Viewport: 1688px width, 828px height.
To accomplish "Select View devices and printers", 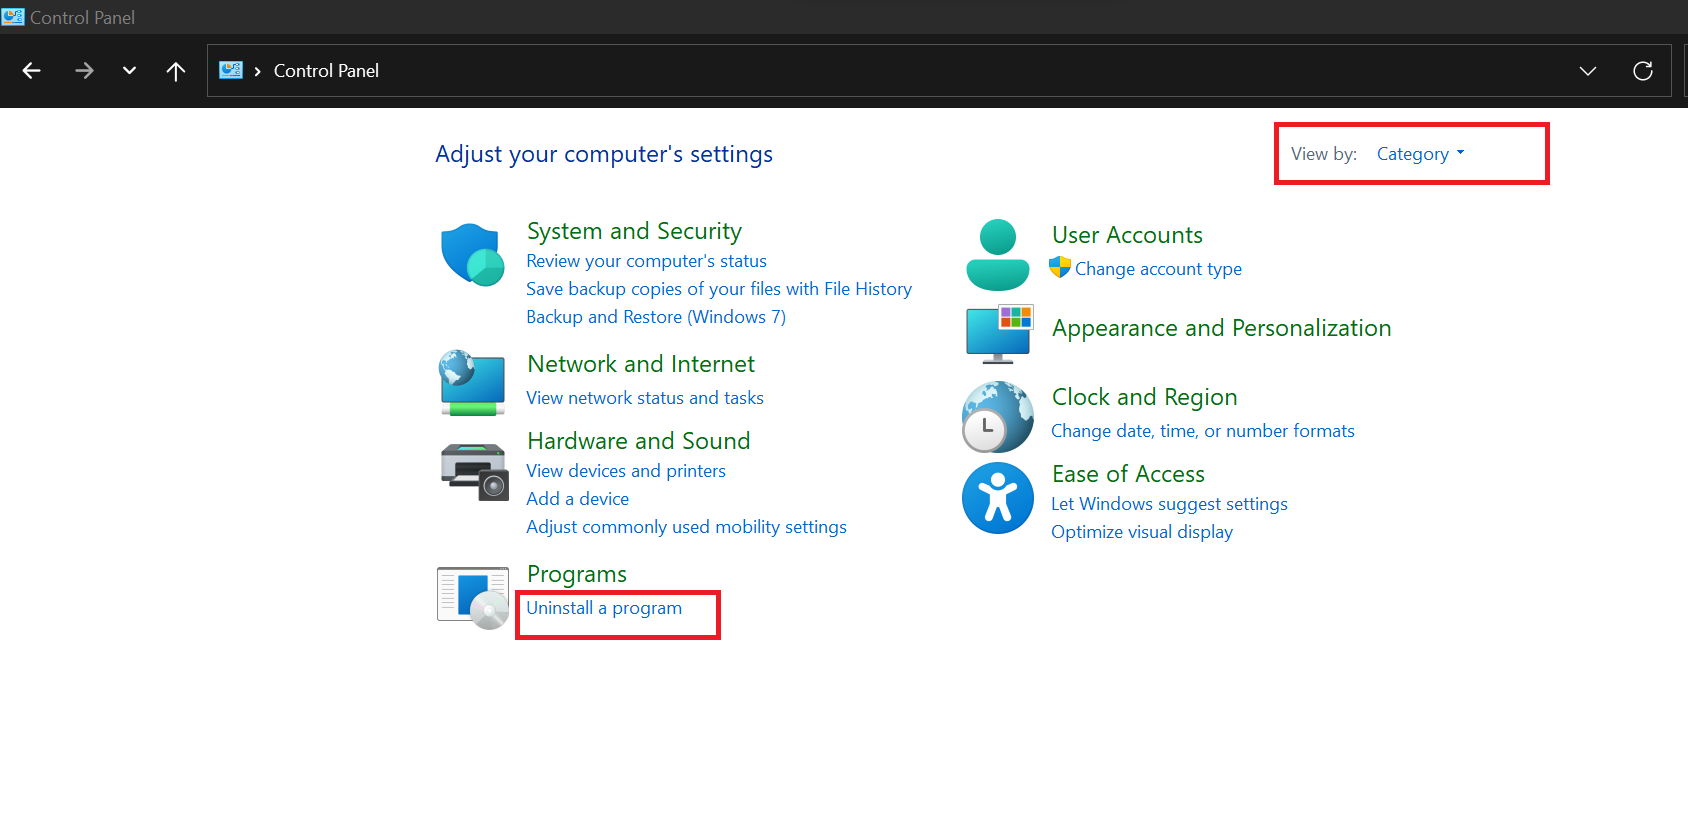I will click(626, 471).
